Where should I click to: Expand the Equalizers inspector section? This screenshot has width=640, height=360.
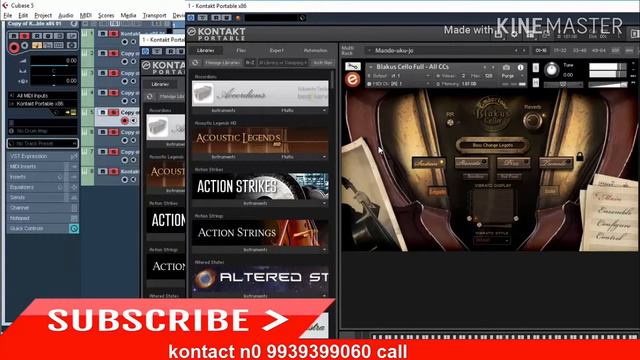point(42,187)
